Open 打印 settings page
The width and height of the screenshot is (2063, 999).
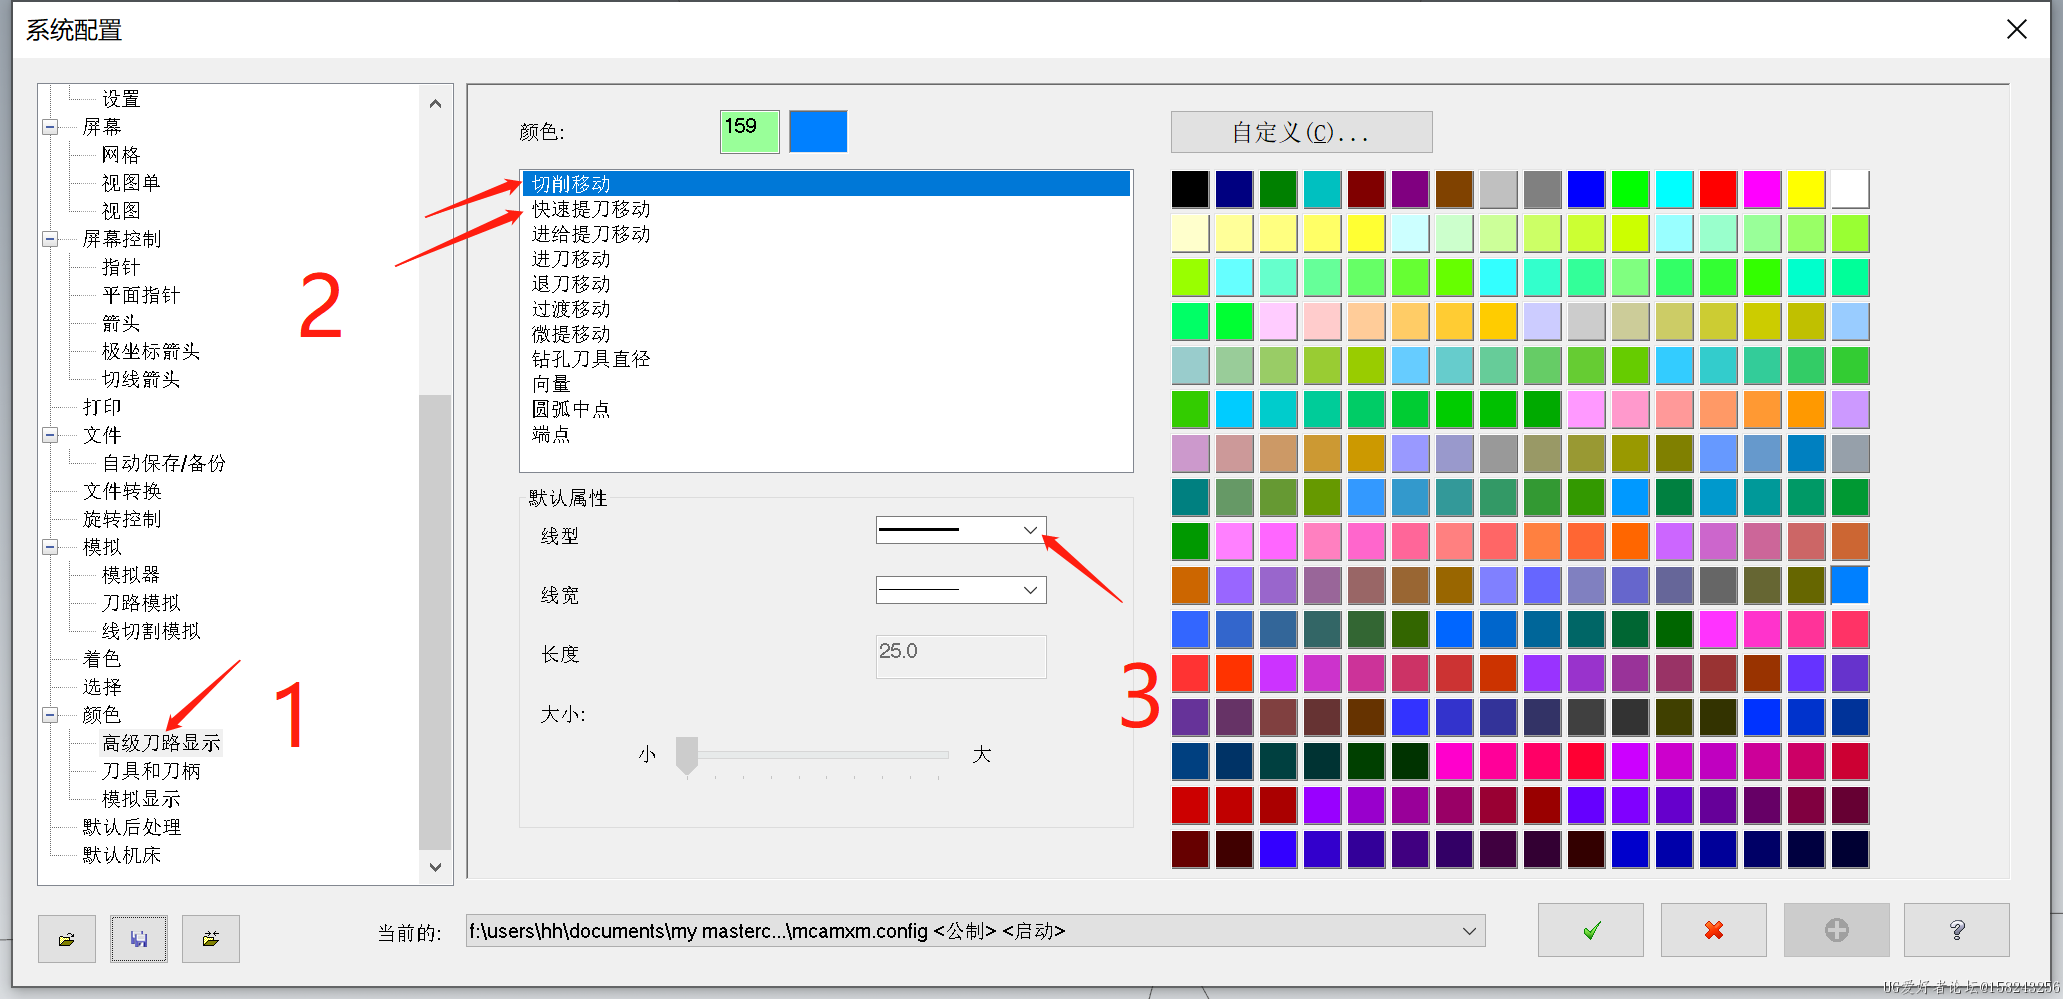[x=102, y=407]
